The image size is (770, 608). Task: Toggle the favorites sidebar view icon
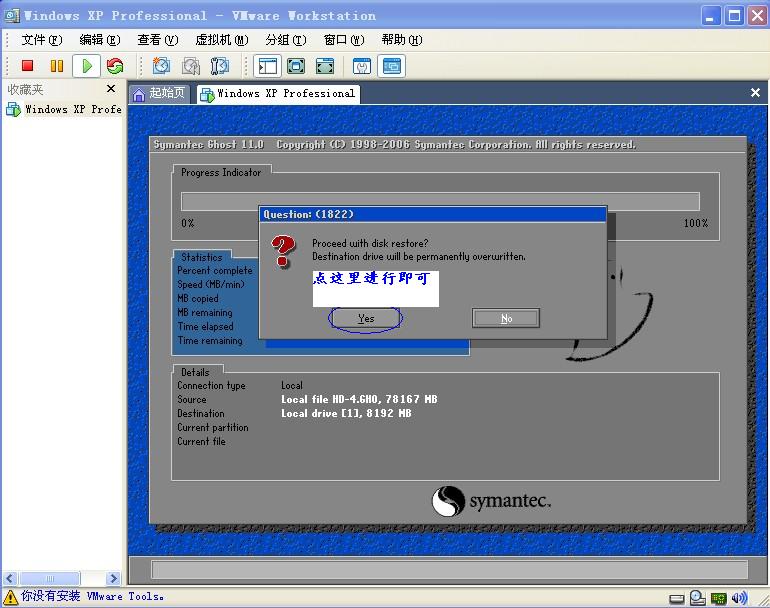[267, 66]
